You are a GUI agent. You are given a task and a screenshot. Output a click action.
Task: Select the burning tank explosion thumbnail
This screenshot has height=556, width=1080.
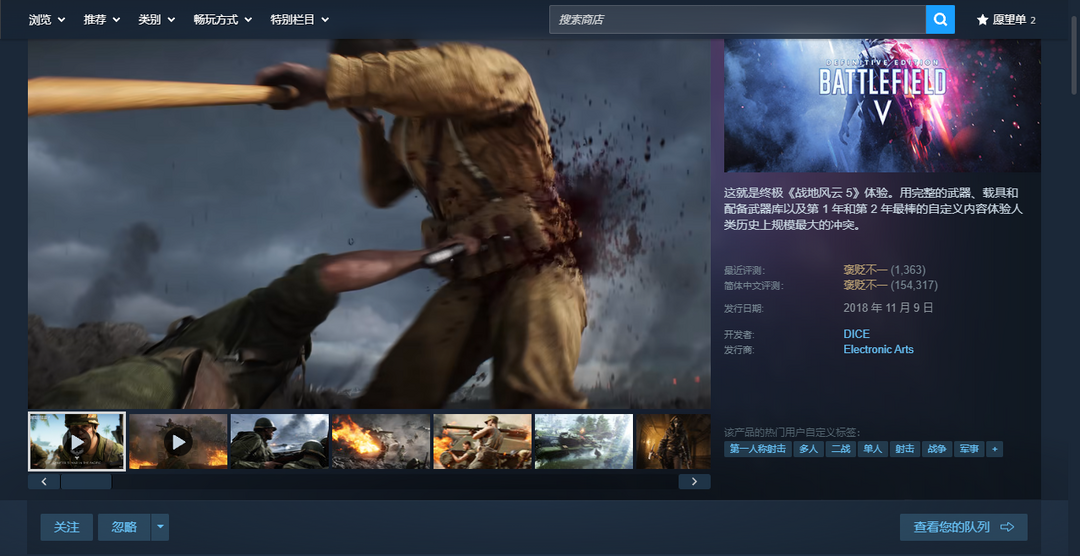[x=381, y=442]
